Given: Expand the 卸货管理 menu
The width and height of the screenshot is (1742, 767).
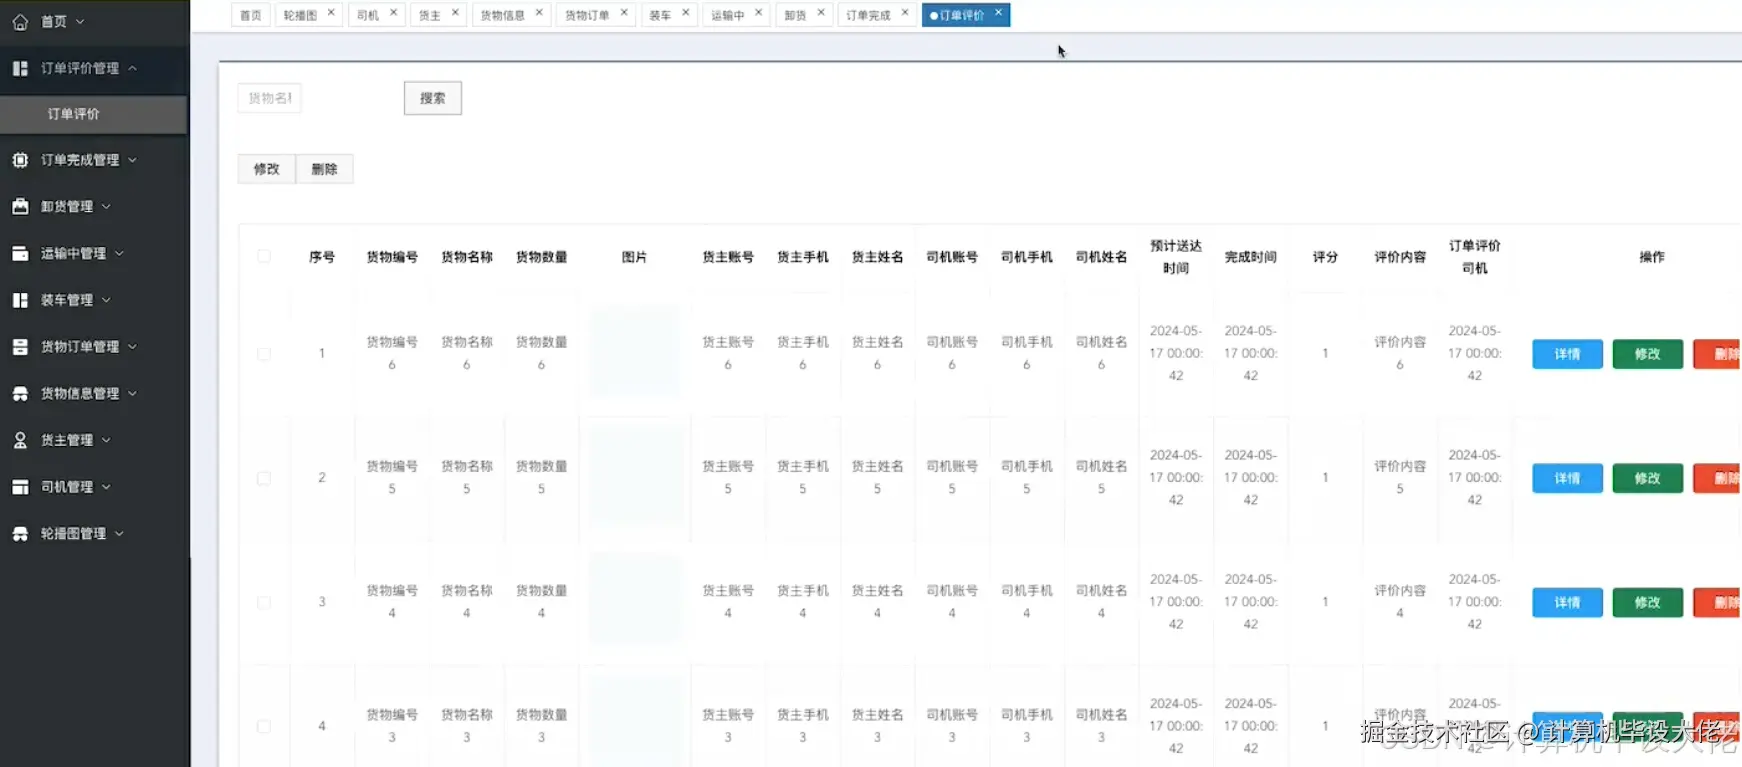Looking at the screenshot, I should (x=106, y=207).
